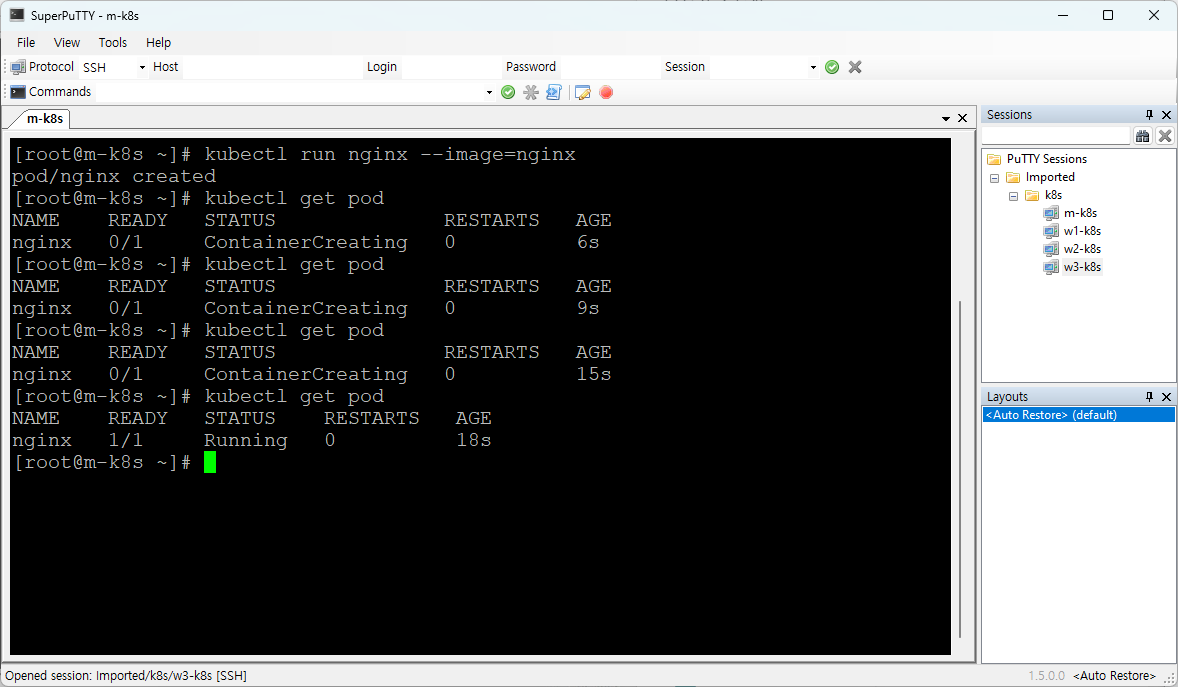Screen dimensions: 1178x687
Task: Open the tab list dropdown arrow
Action: 946,119
